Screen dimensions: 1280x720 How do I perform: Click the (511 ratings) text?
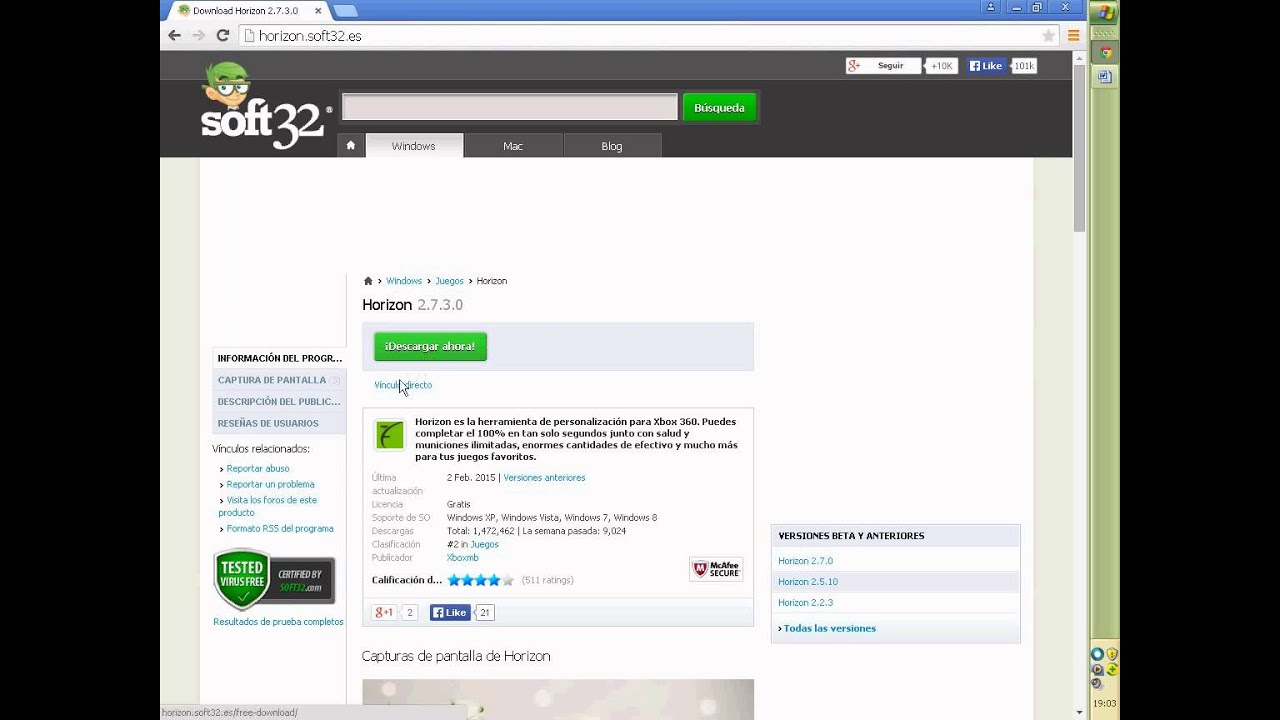548,580
